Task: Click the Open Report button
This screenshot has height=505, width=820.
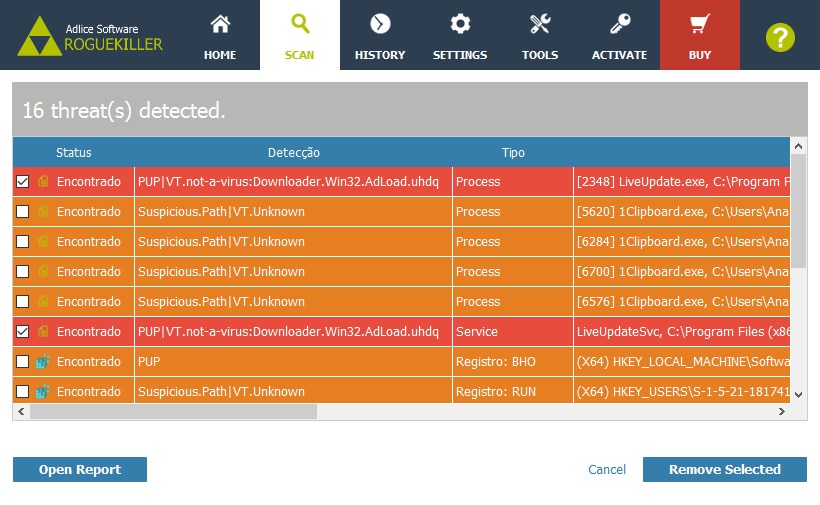Action: pos(80,469)
